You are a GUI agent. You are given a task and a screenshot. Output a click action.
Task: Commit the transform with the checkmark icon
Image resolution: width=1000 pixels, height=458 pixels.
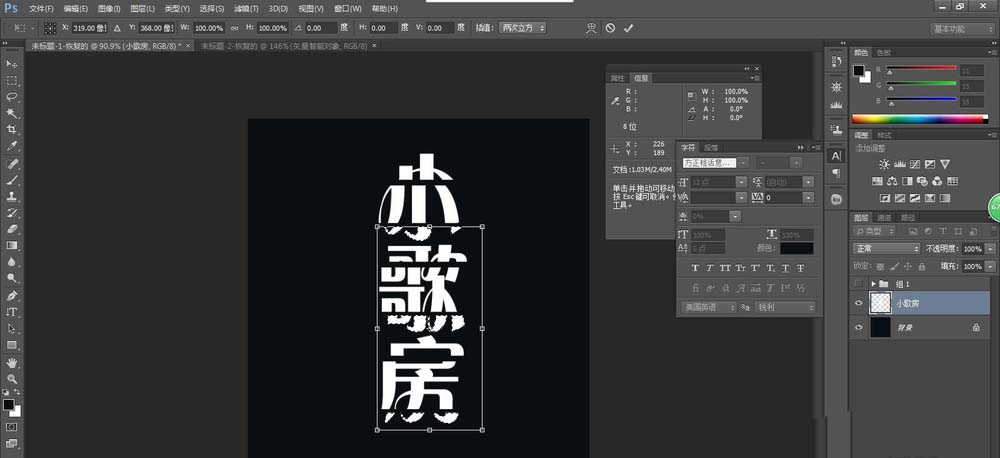628,28
